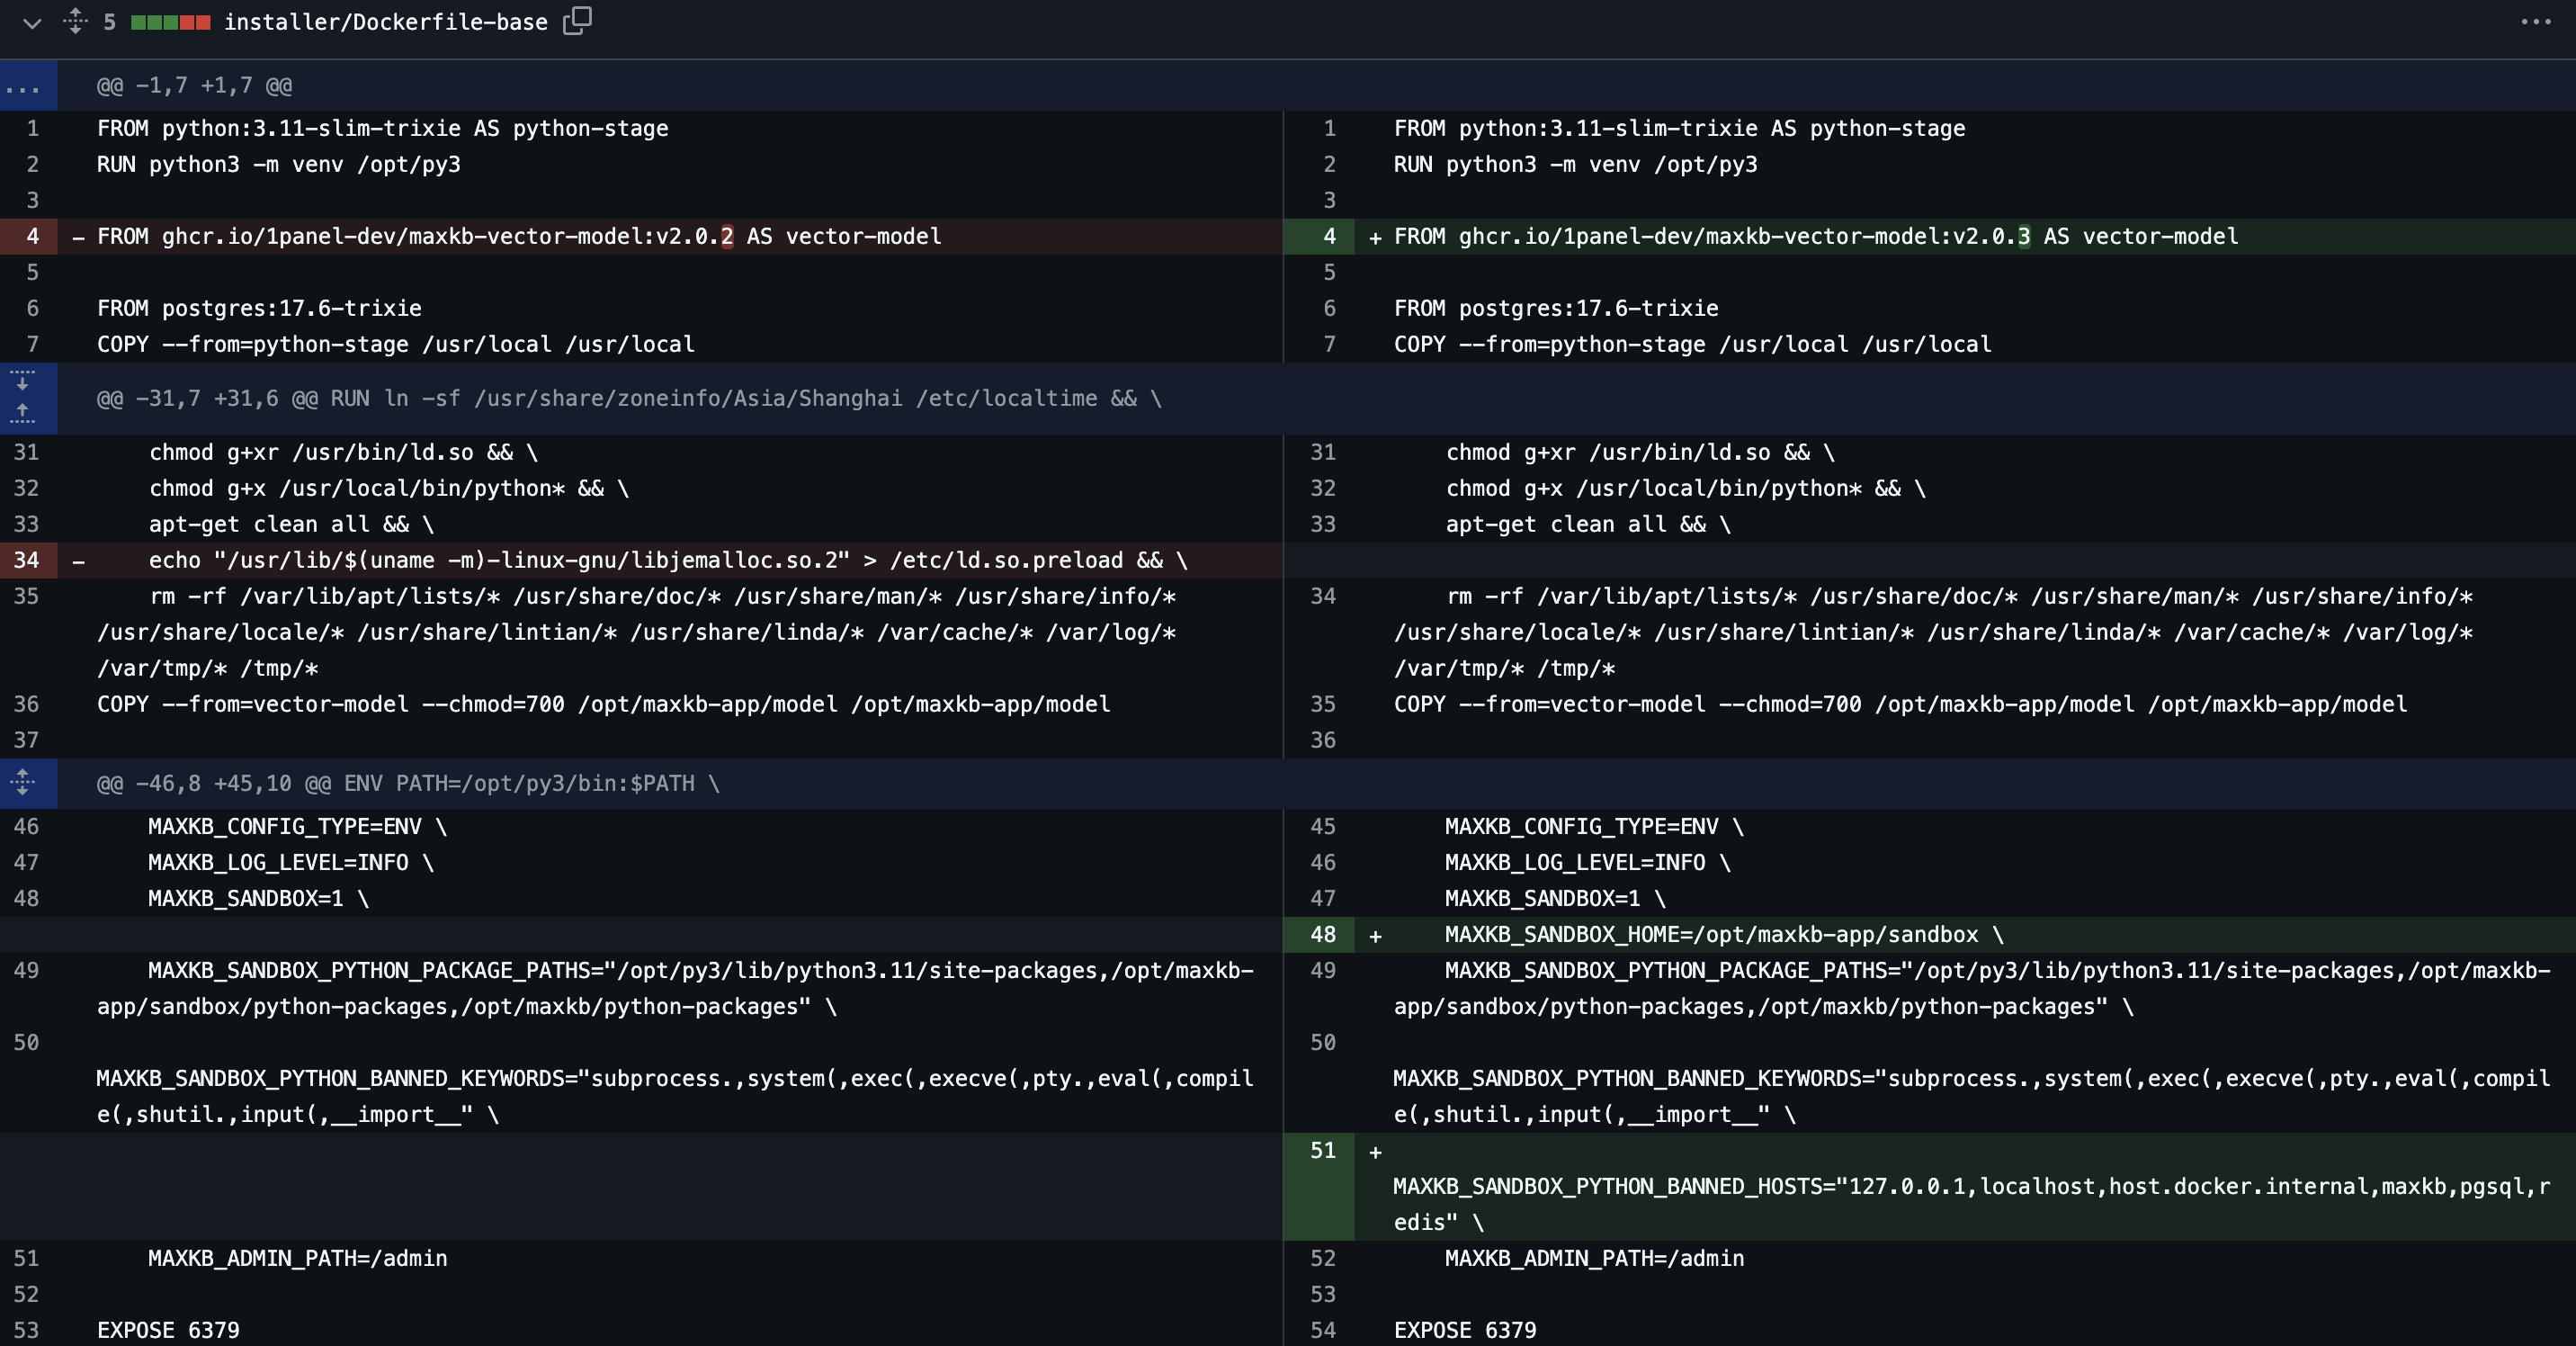Copy the installer/Dockerfile-base file path
Screen dimensions: 2576x1346
577,21
